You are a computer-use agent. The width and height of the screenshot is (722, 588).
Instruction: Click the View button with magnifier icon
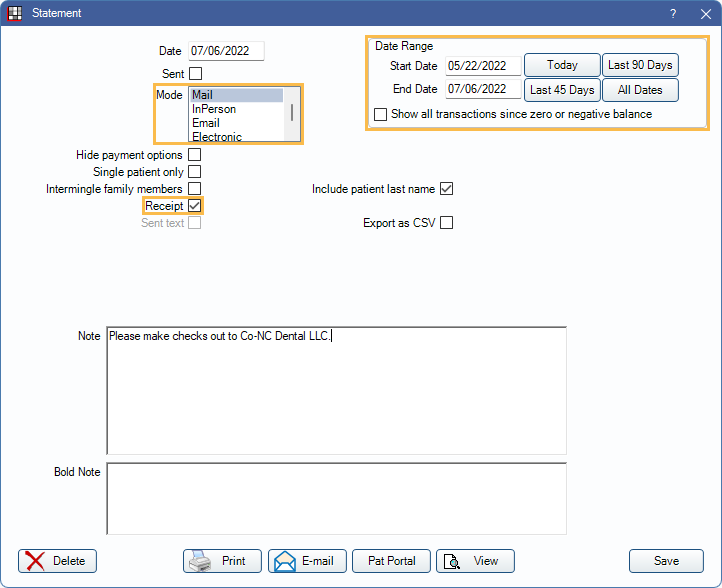tap(475, 561)
